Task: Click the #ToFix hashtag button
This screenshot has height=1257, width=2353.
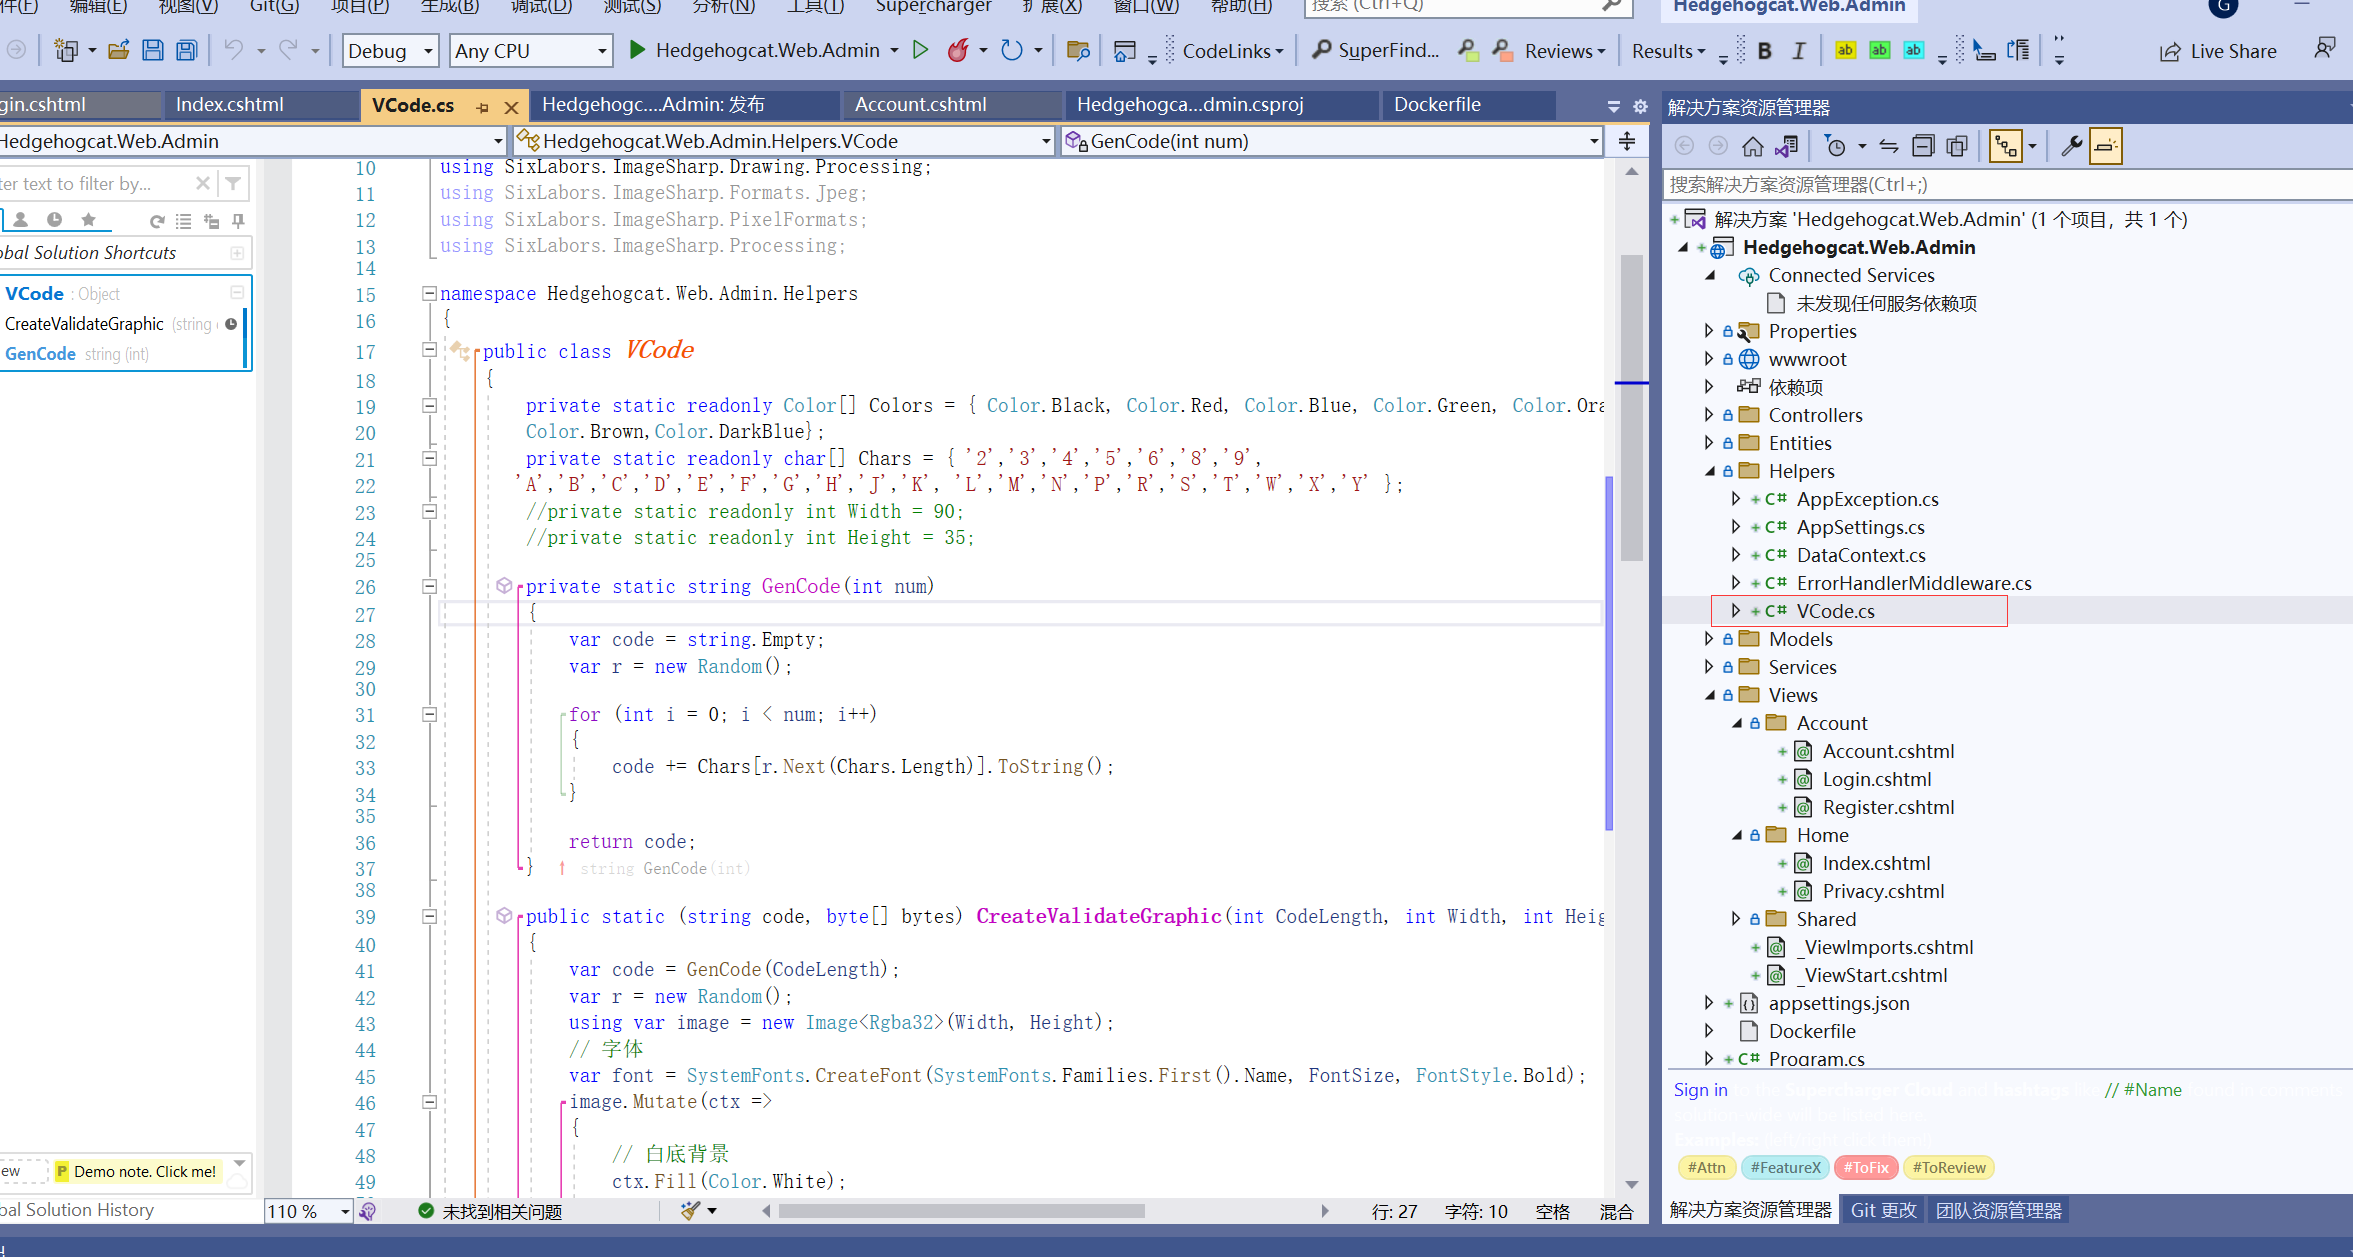Action: [x=1866, y=1167]
